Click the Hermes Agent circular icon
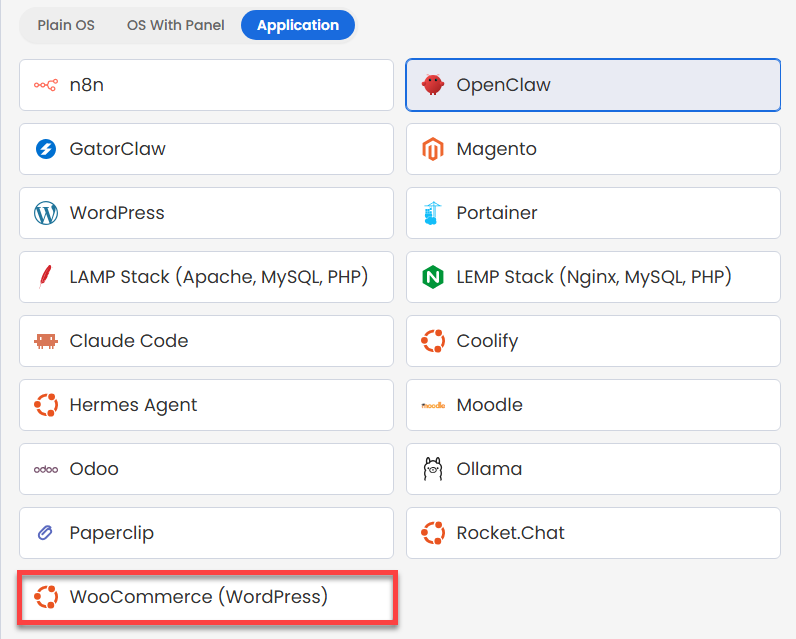Viewport: 796px width, 639px height. coord(46,405)
